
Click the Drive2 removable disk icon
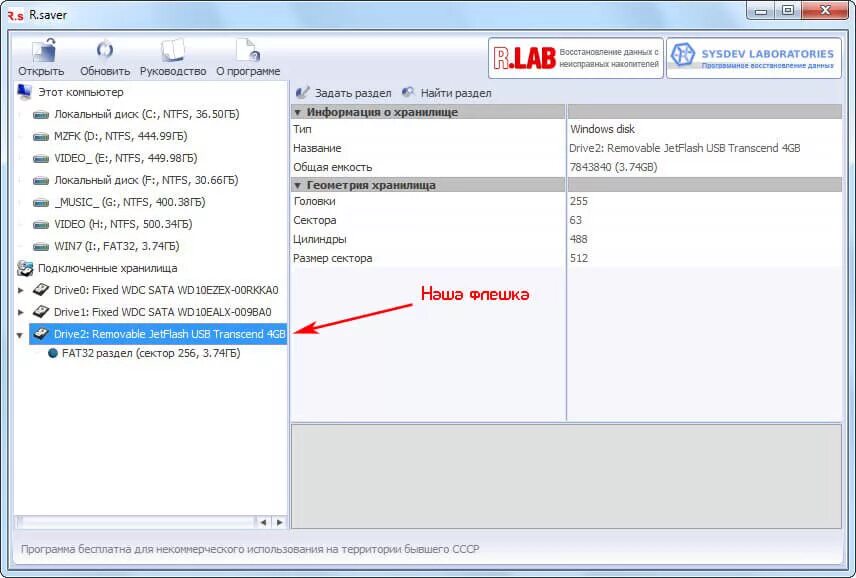tap(41, 333)
